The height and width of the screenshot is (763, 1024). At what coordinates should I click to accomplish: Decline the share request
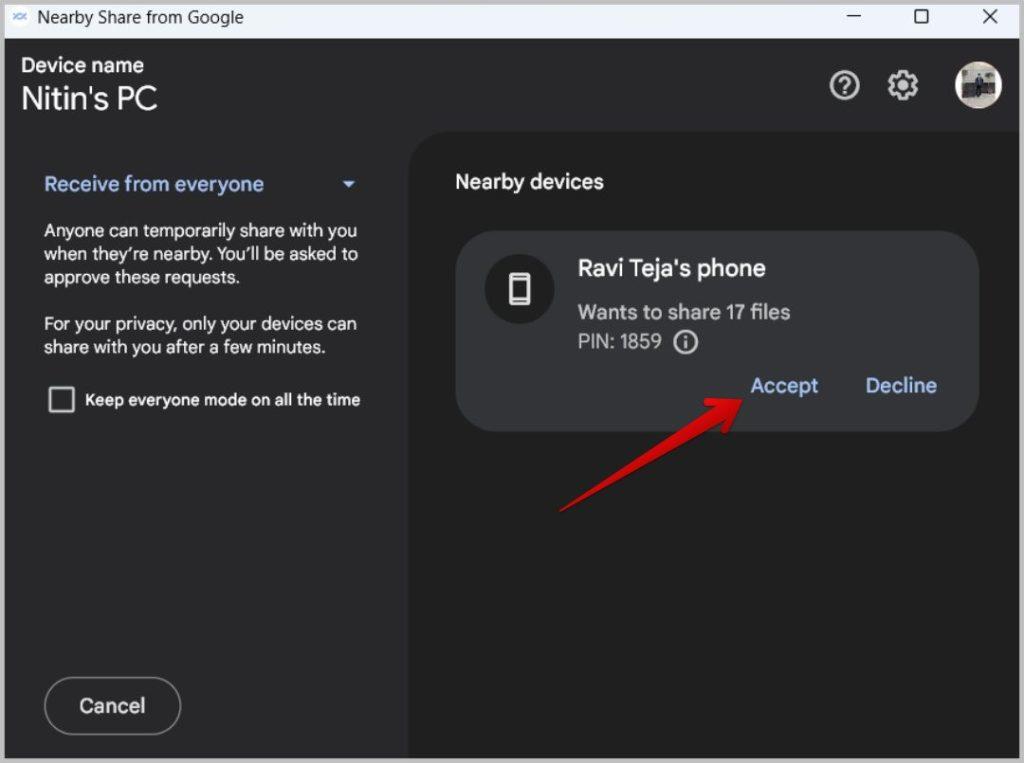click(901, 385)
